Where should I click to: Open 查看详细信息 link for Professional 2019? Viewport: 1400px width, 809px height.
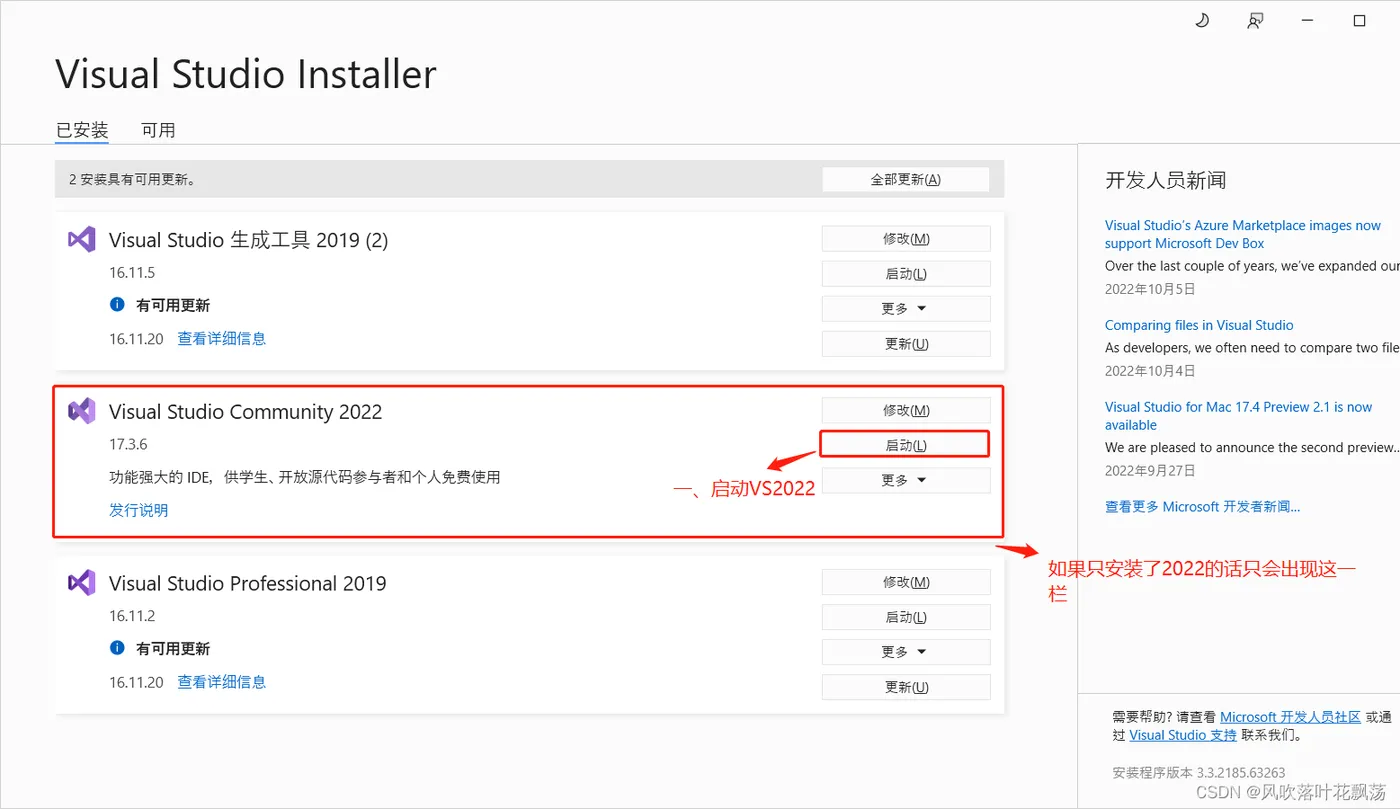coord(222,681)
